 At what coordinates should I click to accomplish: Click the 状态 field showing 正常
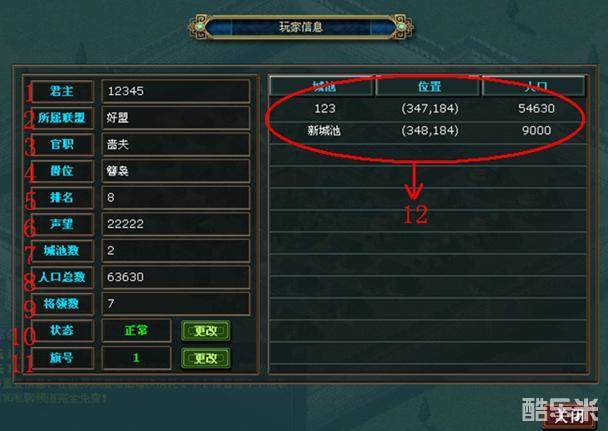136,331
